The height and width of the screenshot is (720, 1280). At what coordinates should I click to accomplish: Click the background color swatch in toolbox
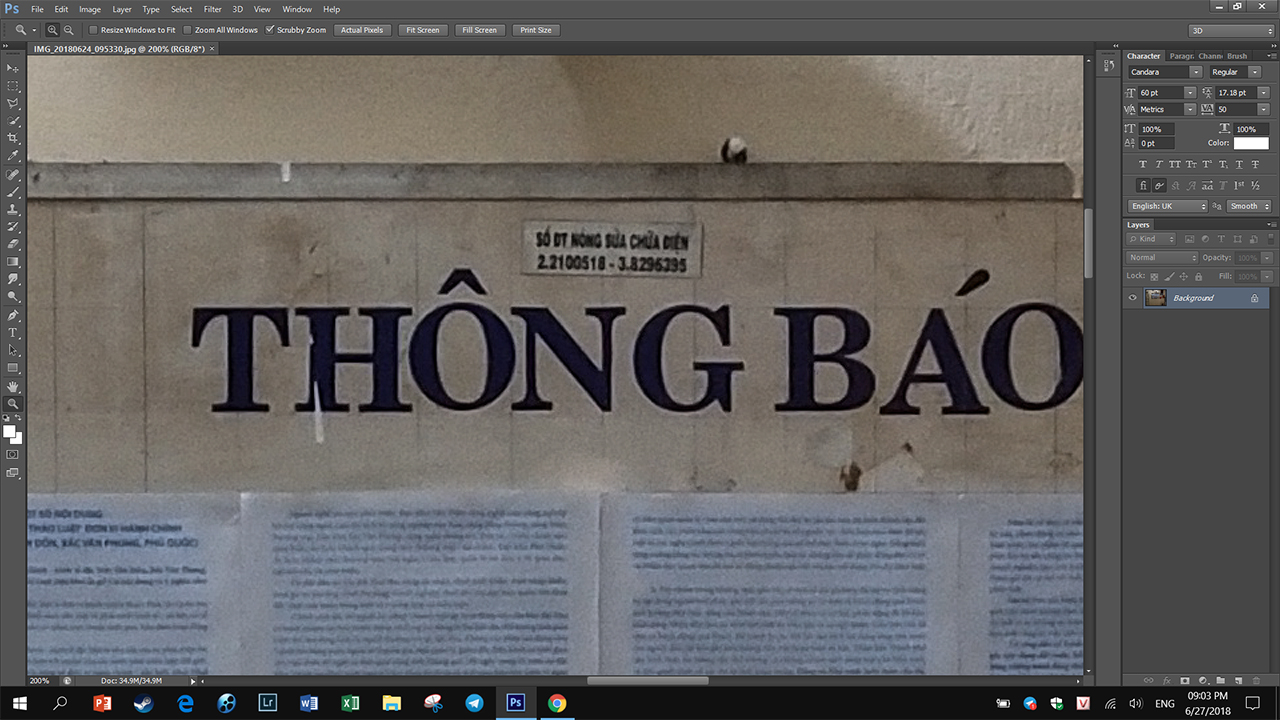pyautogui.click(x=17, y=438)
